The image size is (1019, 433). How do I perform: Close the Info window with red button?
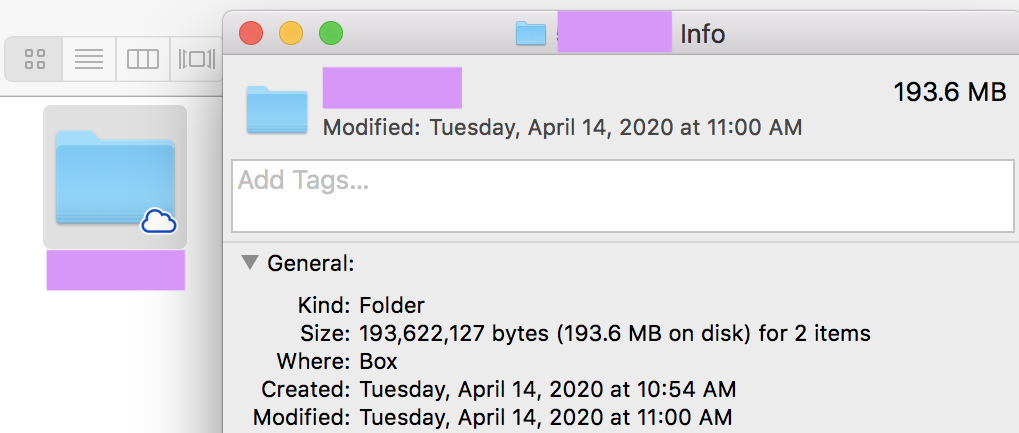(x=251, y=33)
